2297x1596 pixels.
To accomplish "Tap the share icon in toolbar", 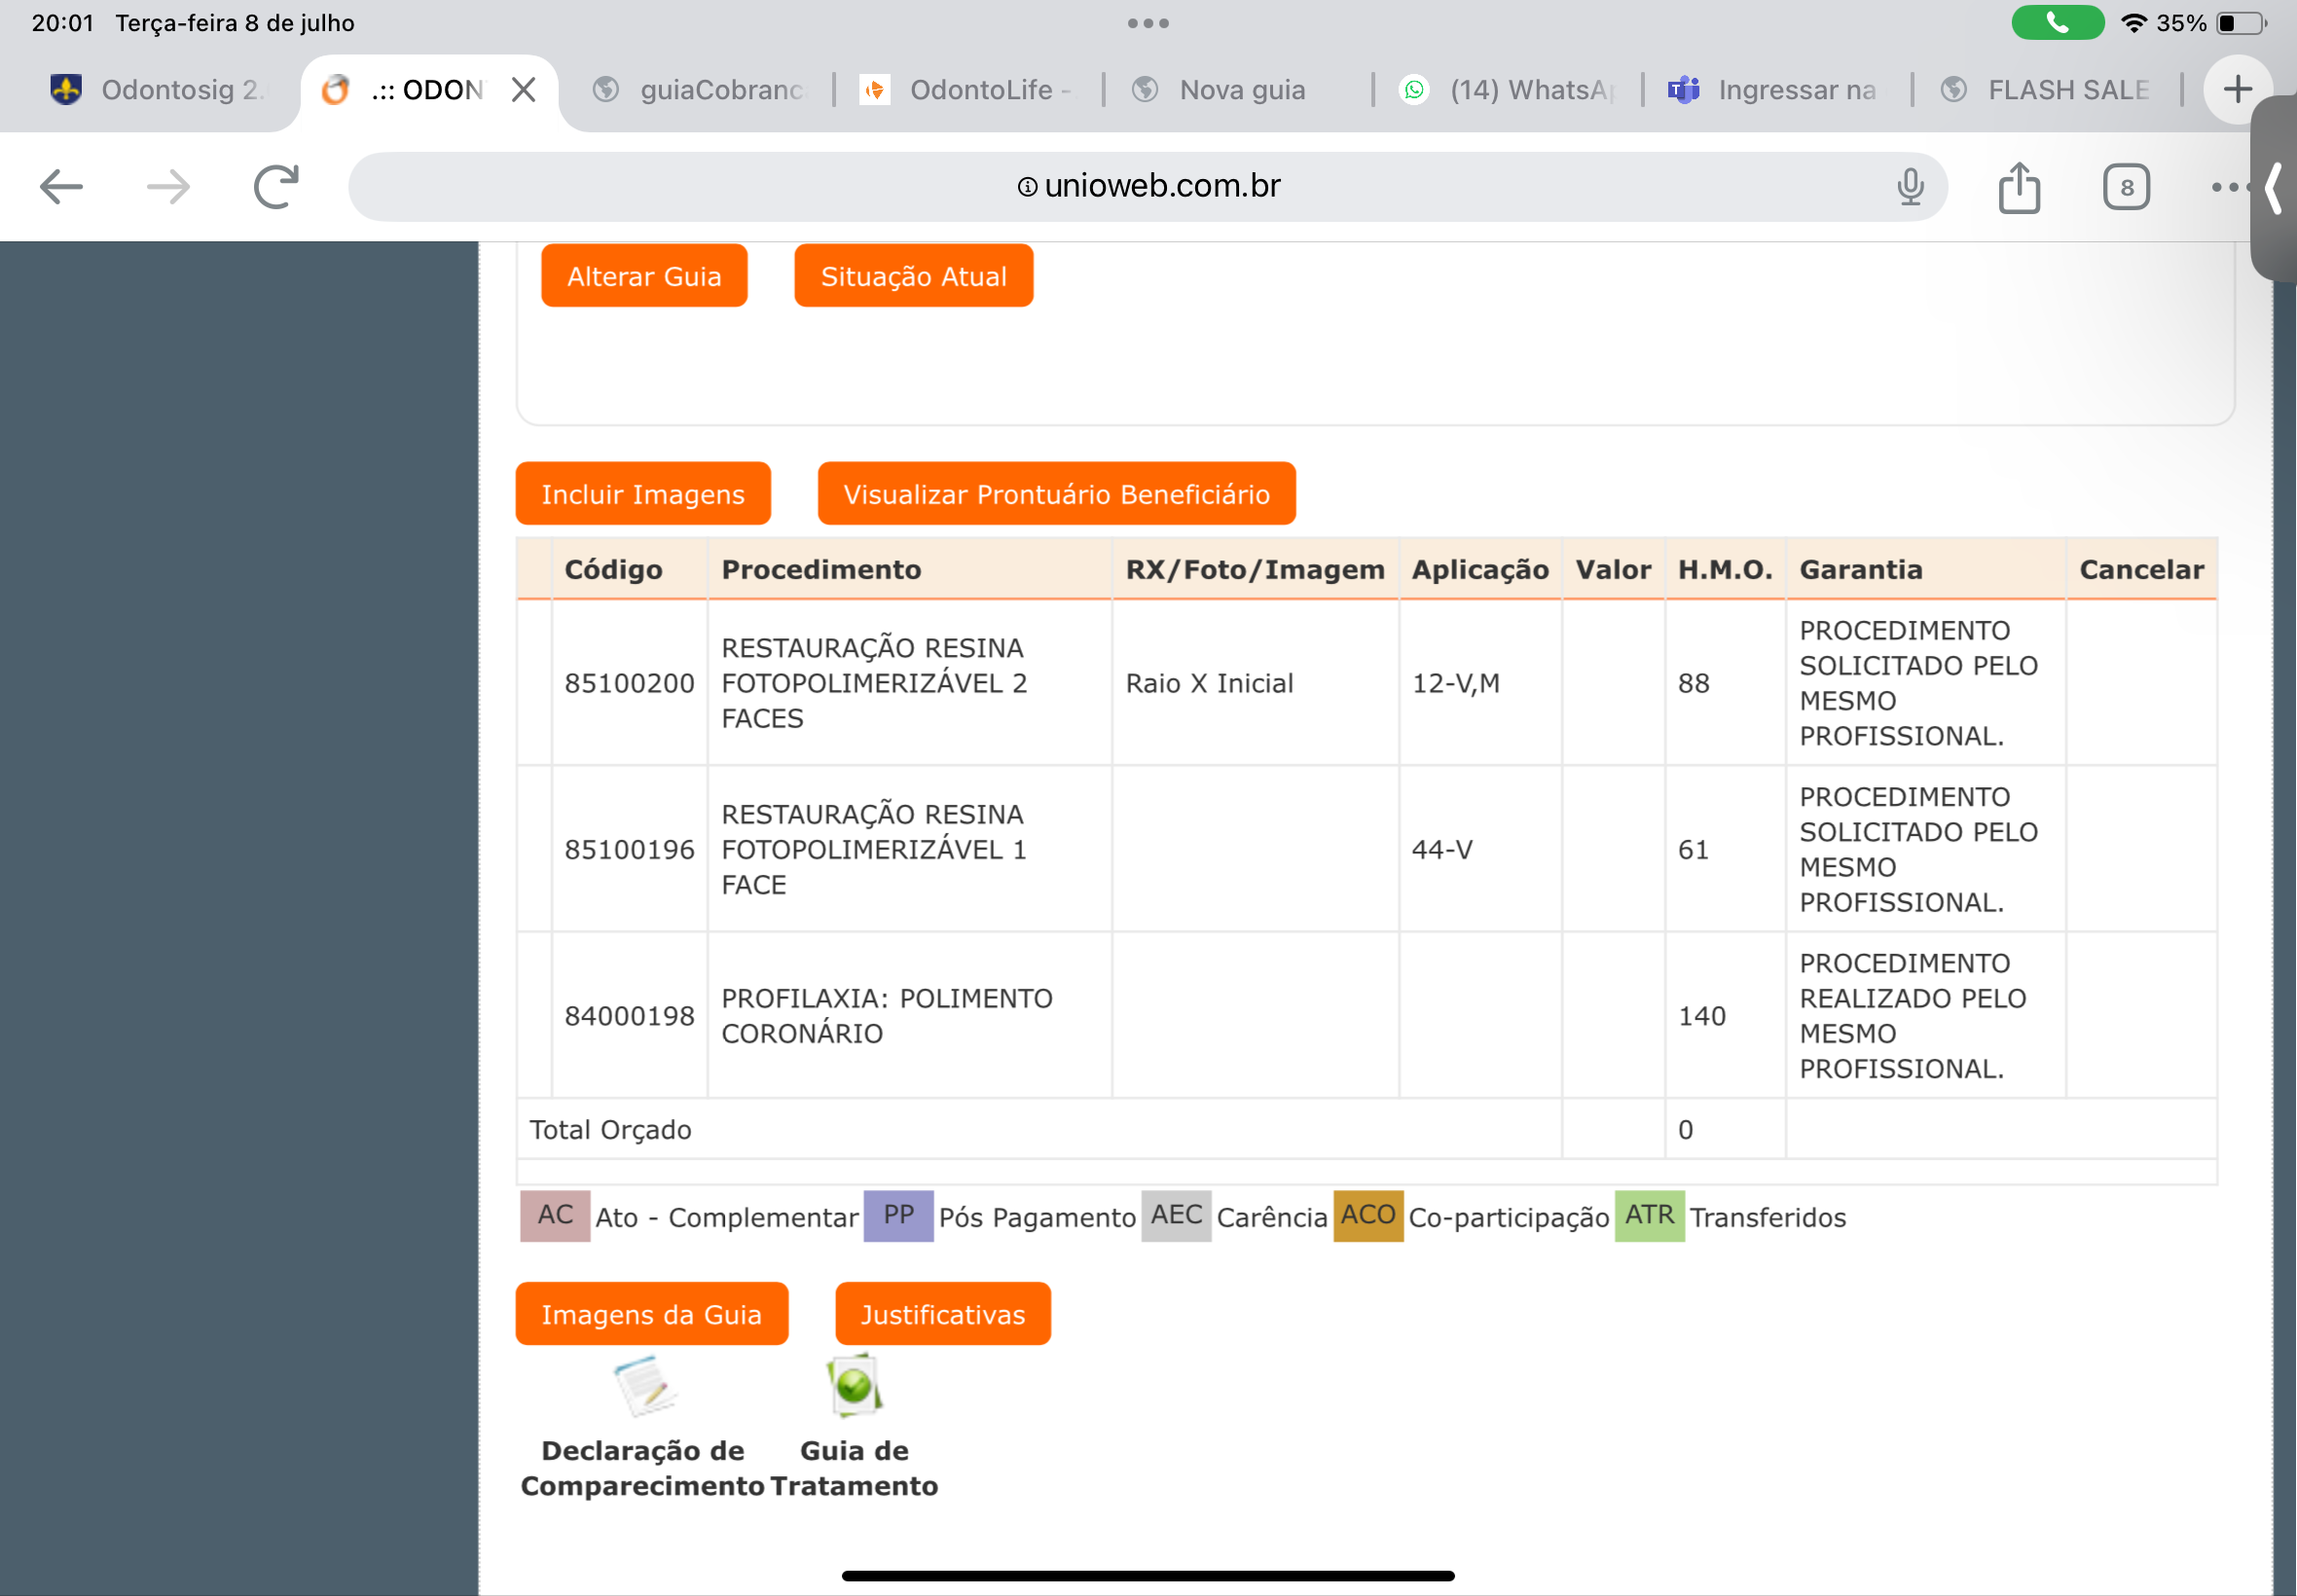I will pos(2019,187).
